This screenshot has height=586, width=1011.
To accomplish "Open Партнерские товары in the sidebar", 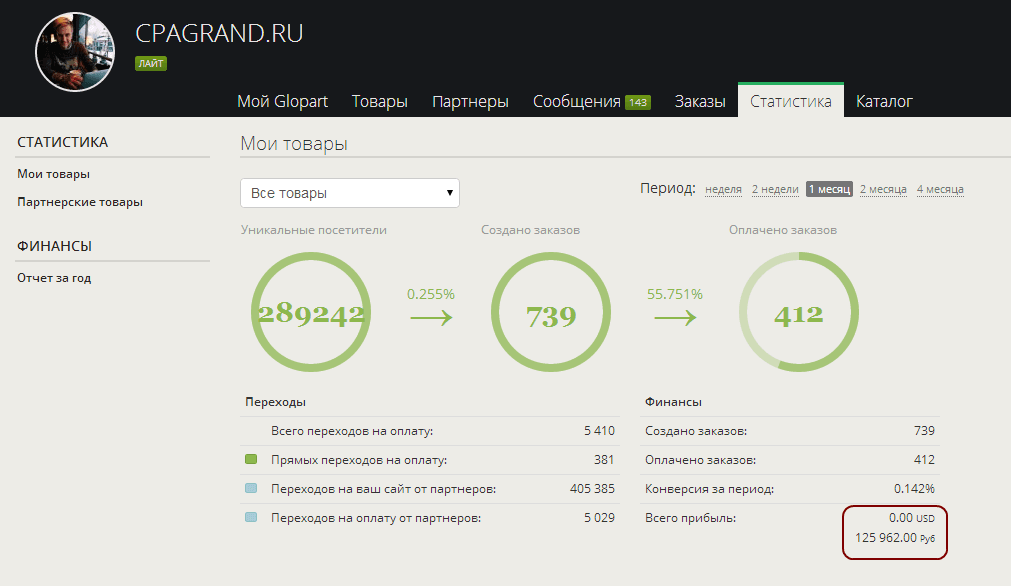I will tap(80, 202).
